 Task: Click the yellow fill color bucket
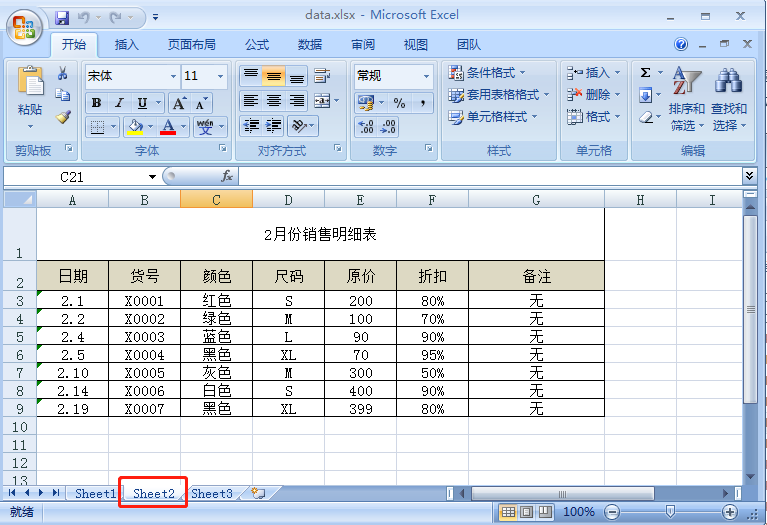(x=135, y=127)
